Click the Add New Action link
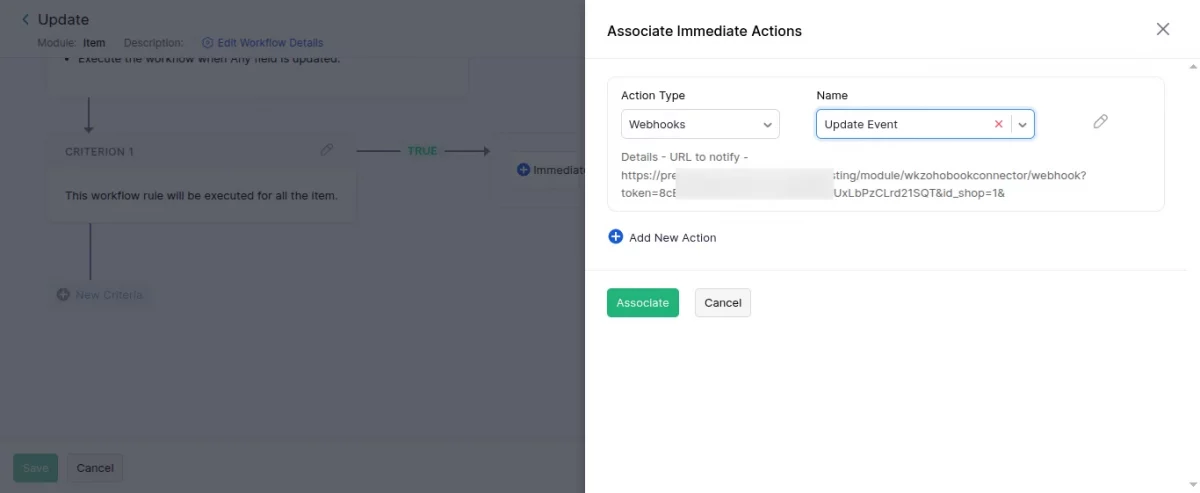This screenshot has height=493, width=1200. click(672, 238)
